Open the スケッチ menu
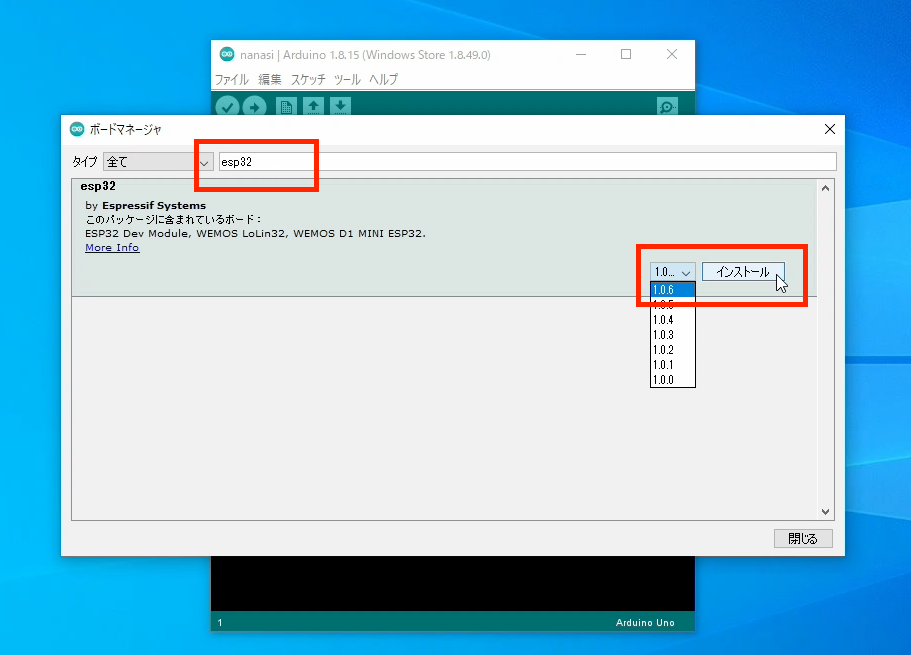 point(308,79)
